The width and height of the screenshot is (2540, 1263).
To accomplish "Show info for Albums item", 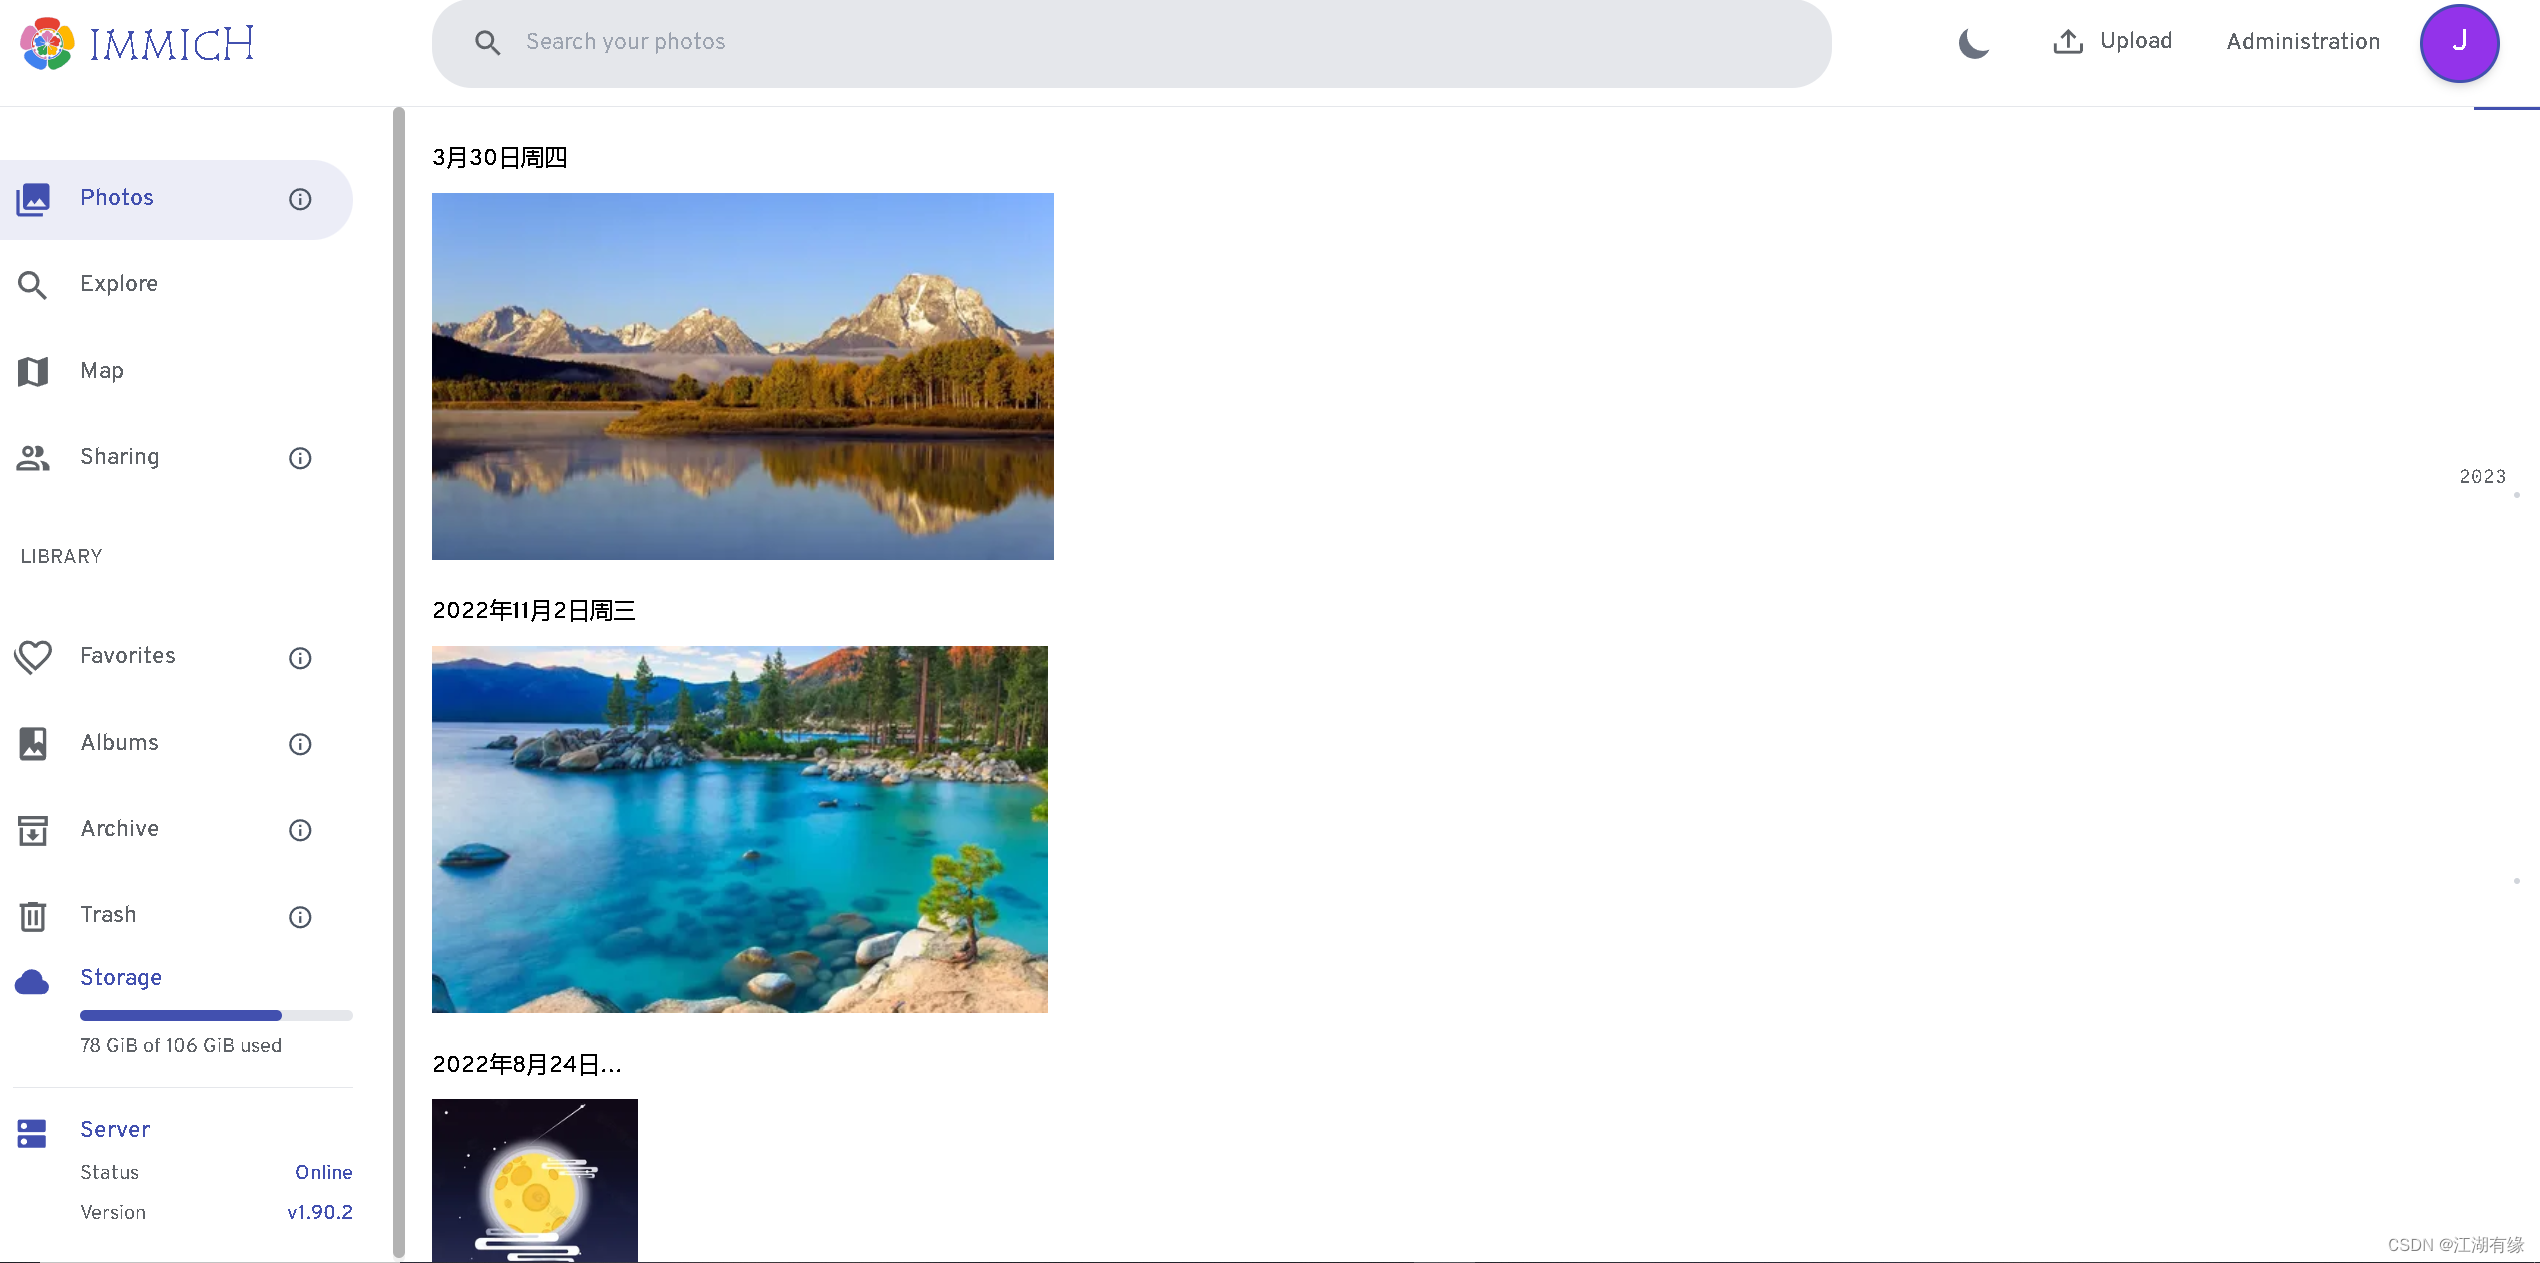I will click(300, 744).
